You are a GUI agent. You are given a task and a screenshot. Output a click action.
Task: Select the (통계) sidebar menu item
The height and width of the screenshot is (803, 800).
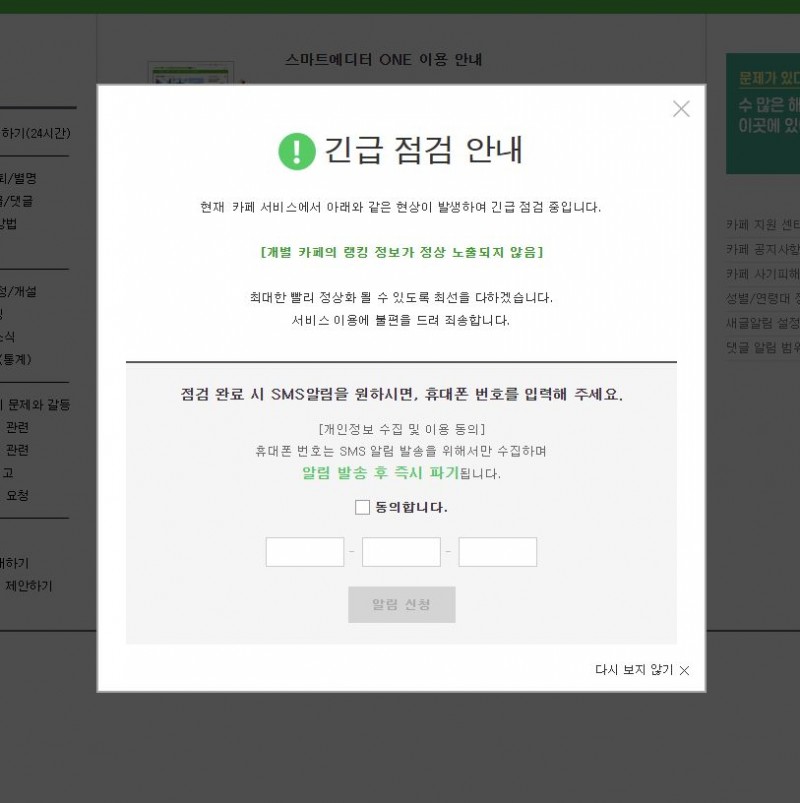[15, 359]
